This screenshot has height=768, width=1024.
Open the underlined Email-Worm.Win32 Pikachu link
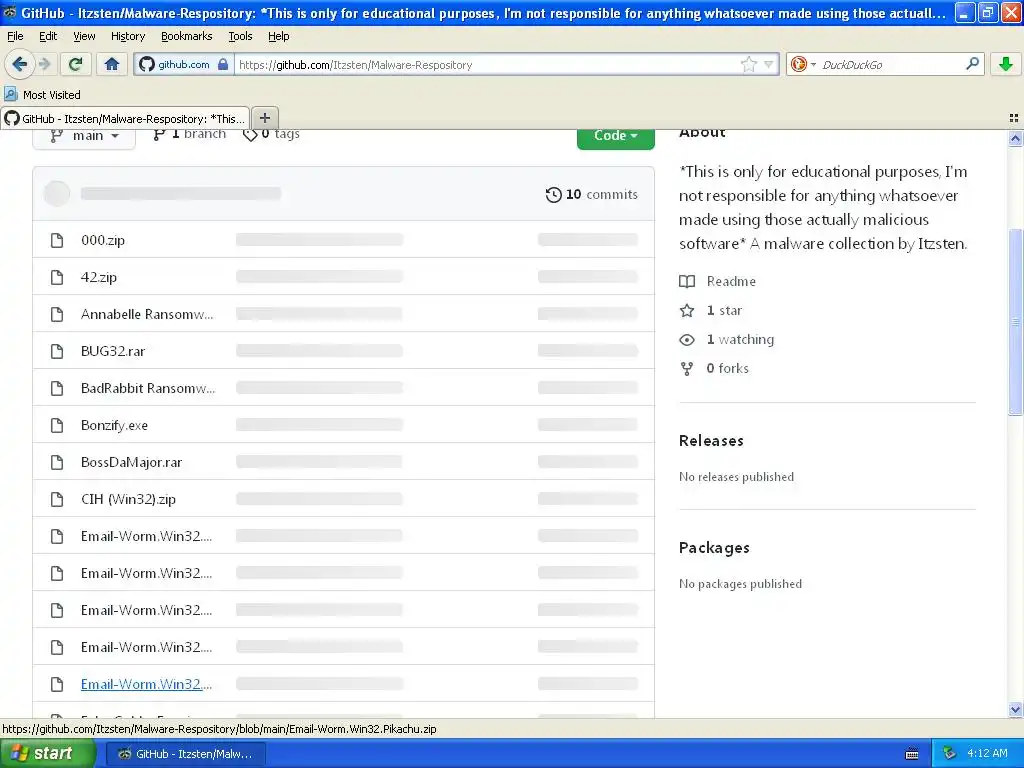(146, 684)
